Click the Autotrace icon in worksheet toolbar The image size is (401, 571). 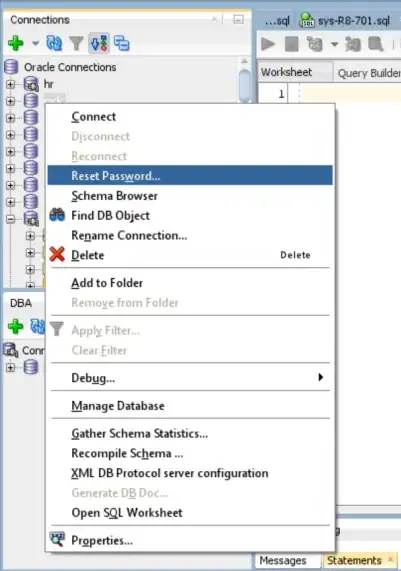353,44
